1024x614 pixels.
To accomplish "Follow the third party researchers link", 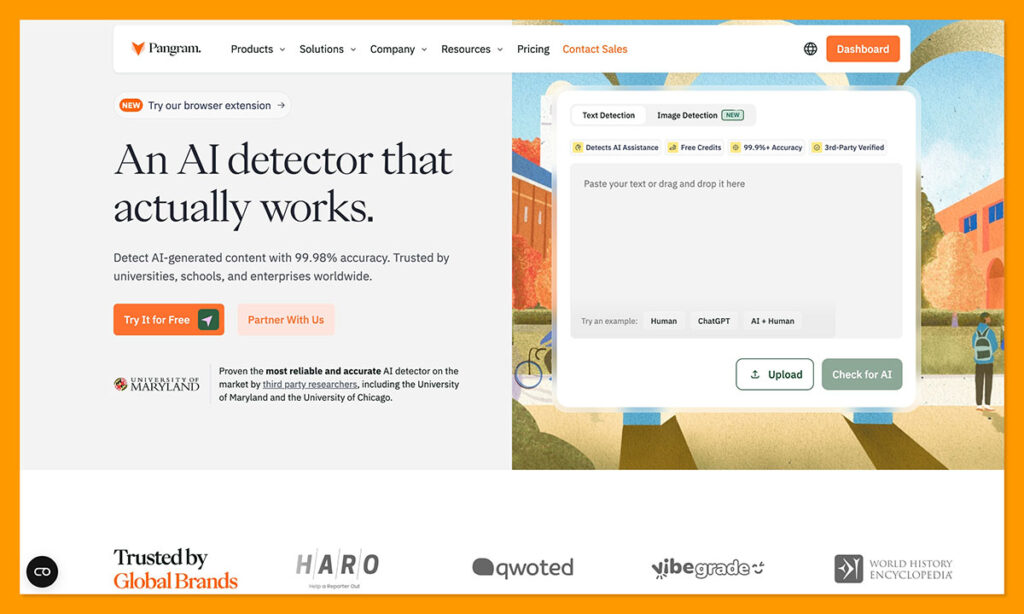I will click(310, 384).
